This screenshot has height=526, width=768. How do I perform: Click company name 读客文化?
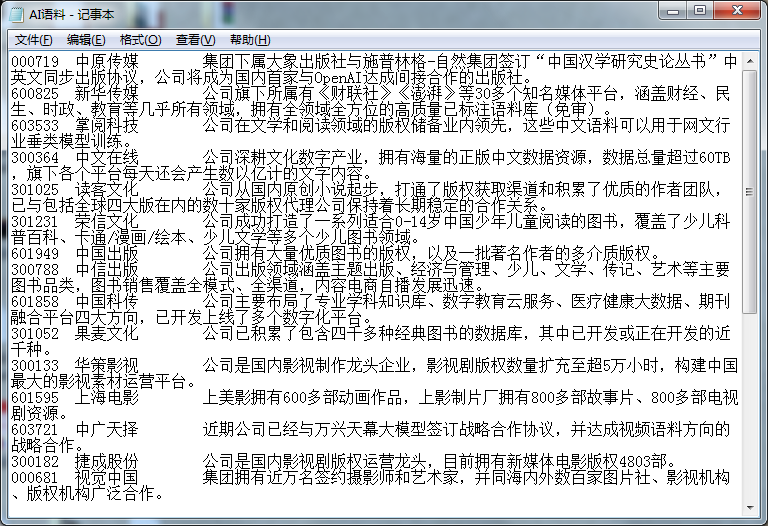coord(107,190)
